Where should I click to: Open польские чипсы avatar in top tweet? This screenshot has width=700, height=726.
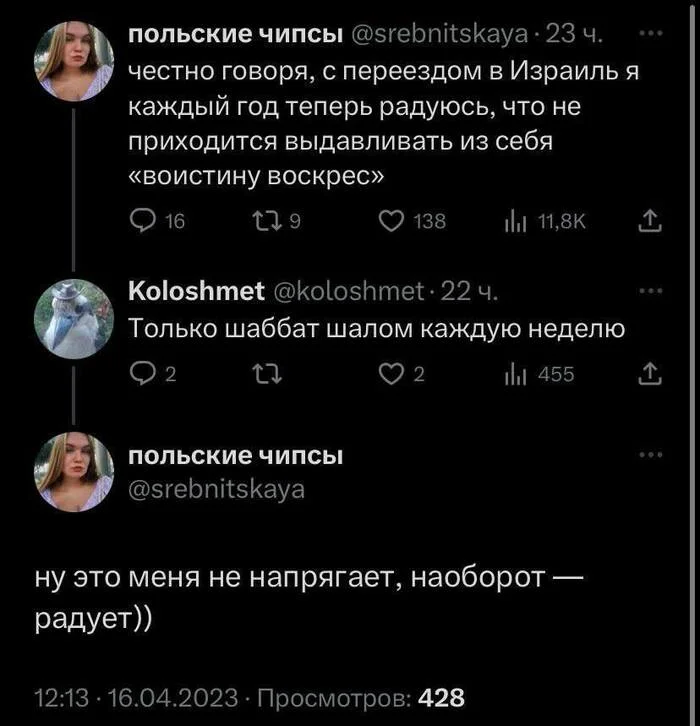click(x=74, y=60)
